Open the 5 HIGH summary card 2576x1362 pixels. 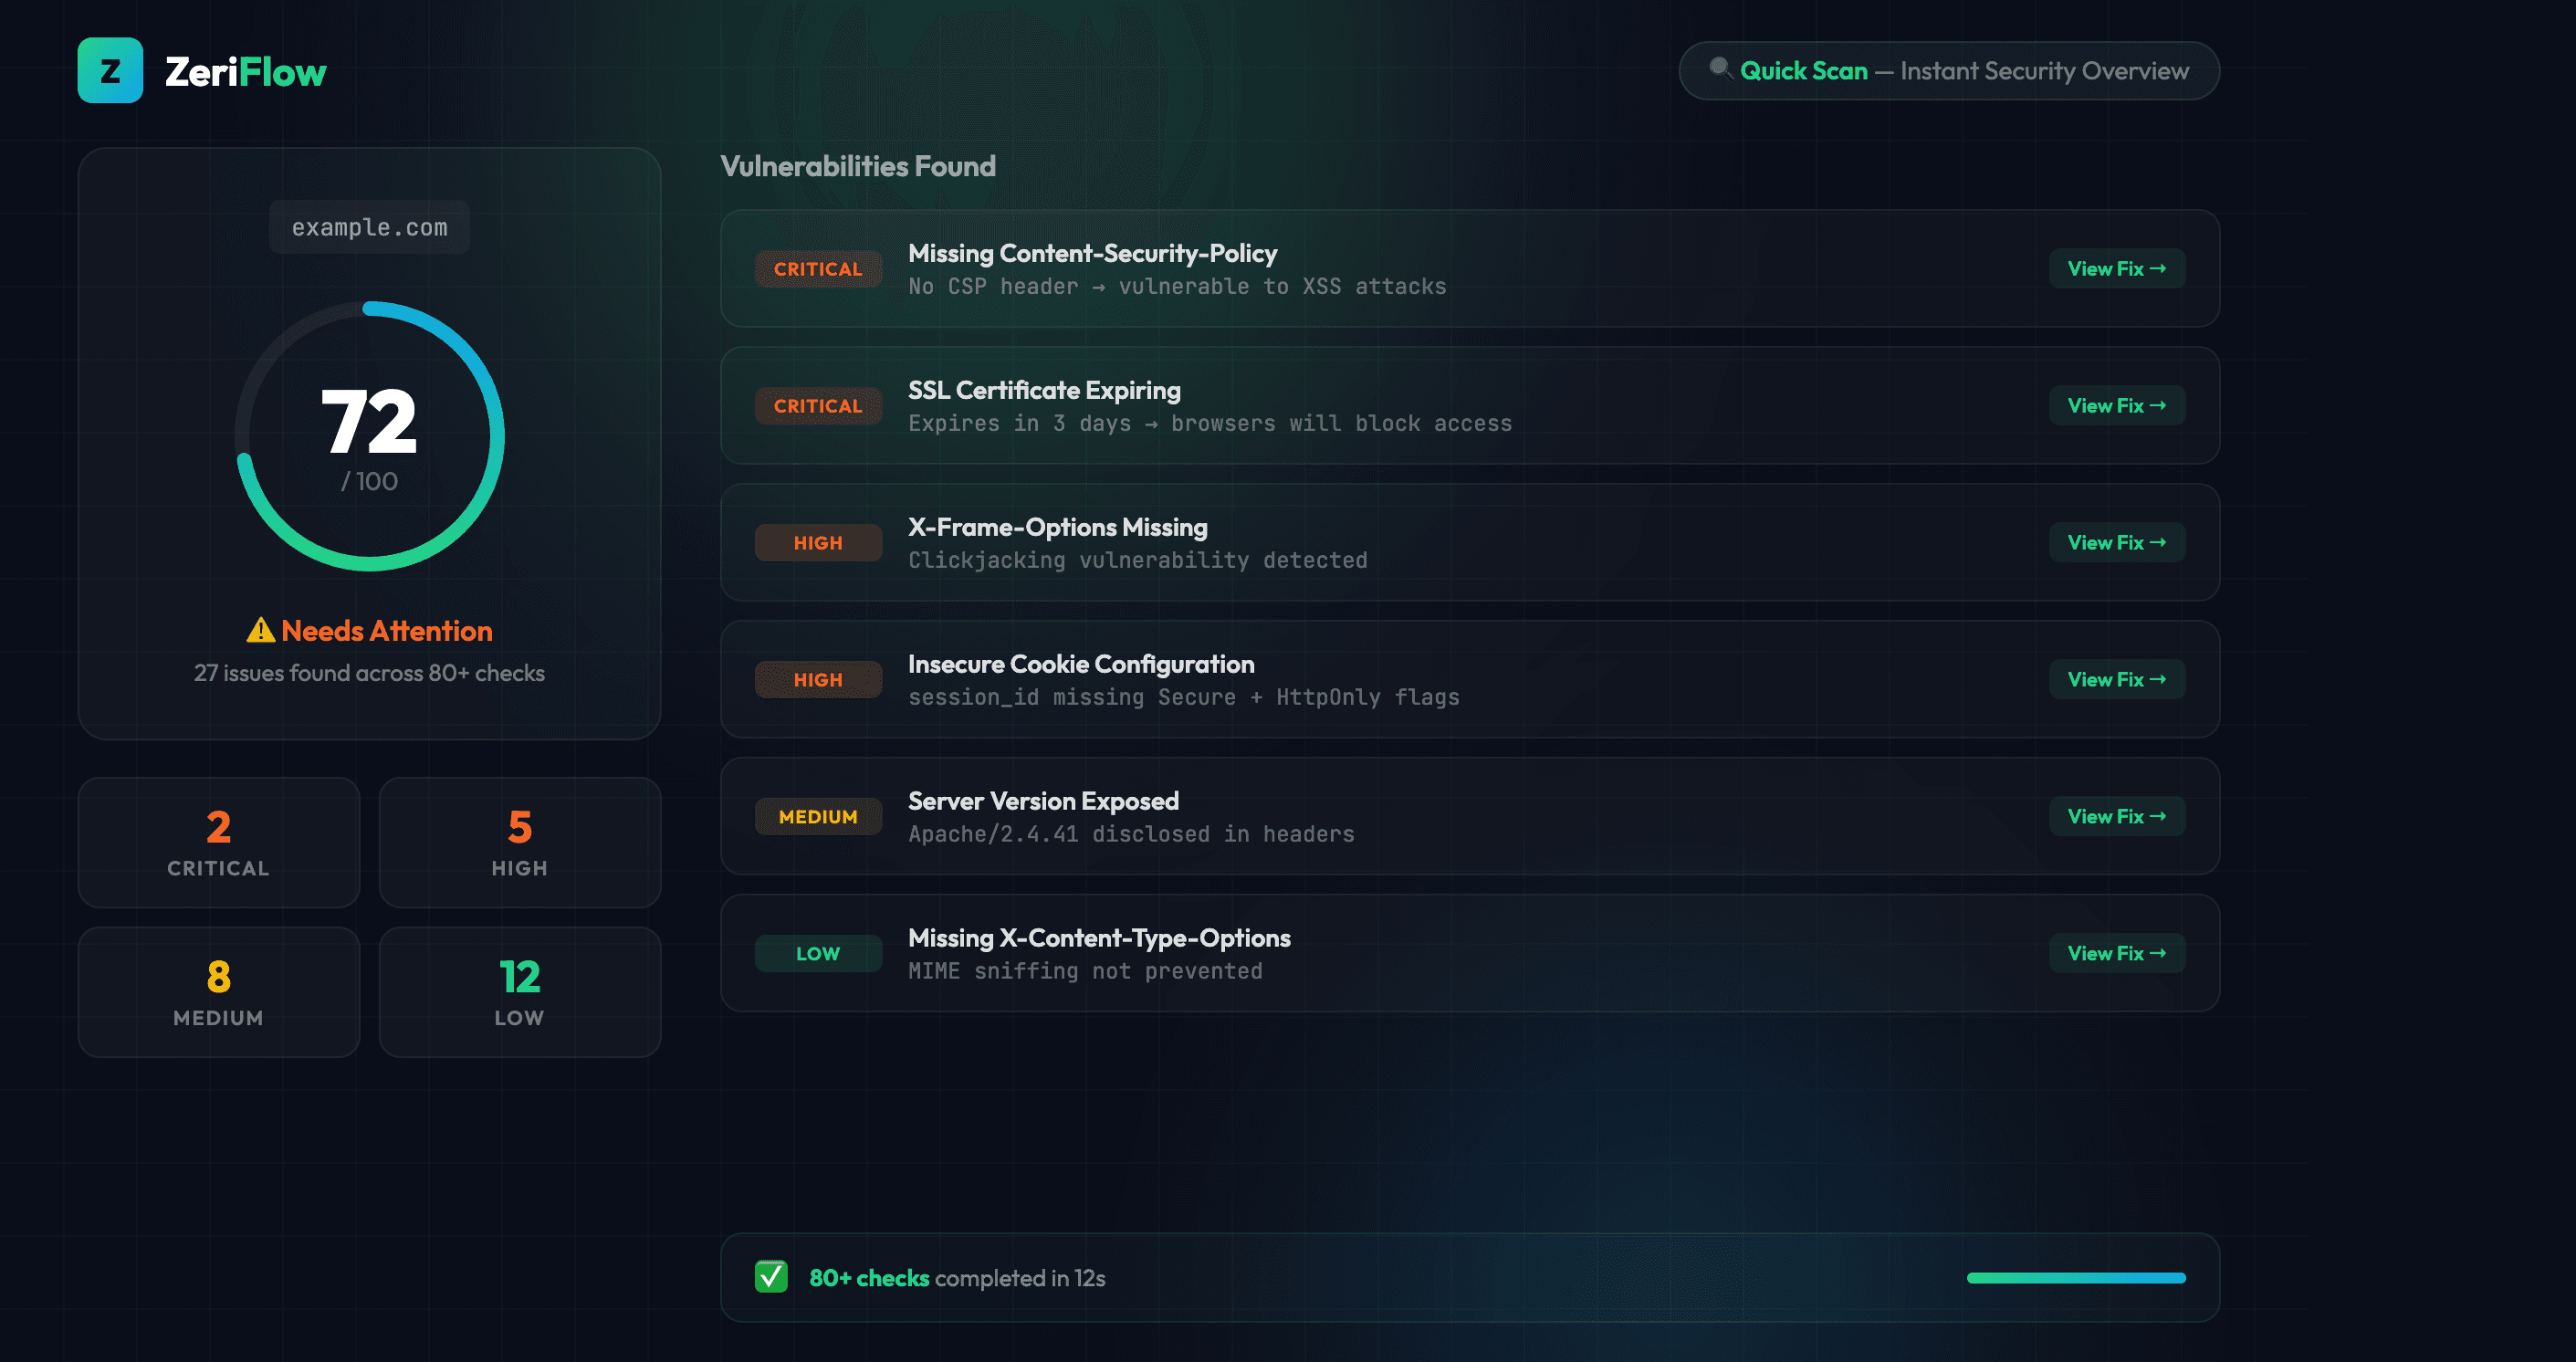(x=519, y=842)
